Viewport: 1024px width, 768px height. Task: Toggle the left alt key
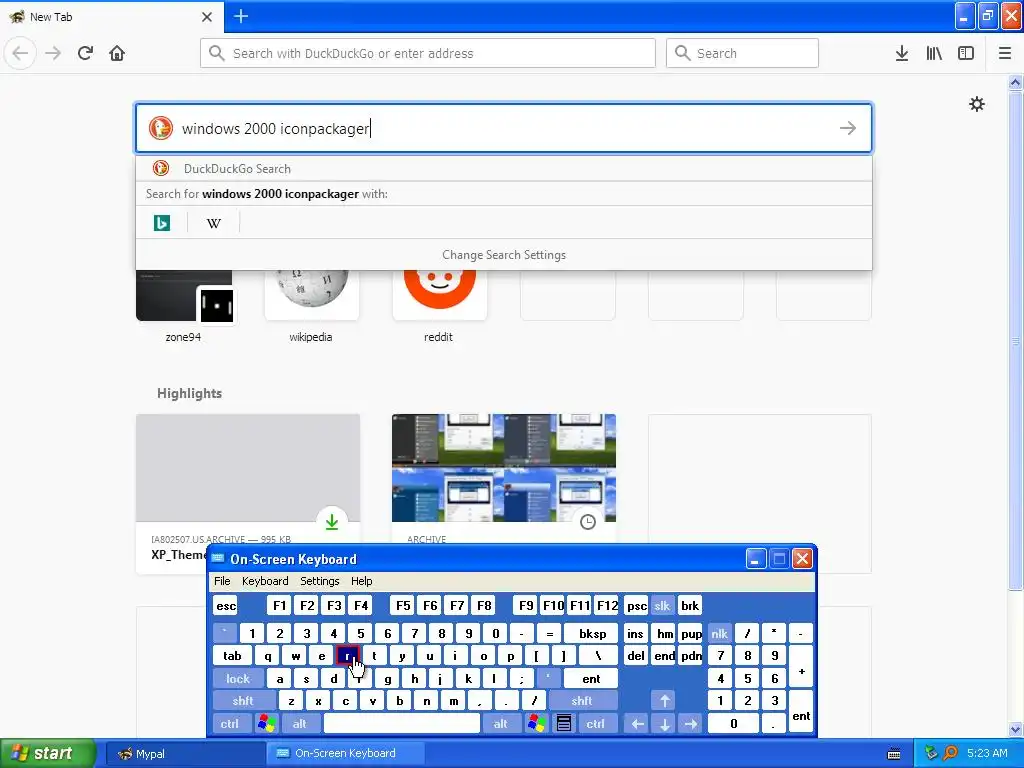300,724
